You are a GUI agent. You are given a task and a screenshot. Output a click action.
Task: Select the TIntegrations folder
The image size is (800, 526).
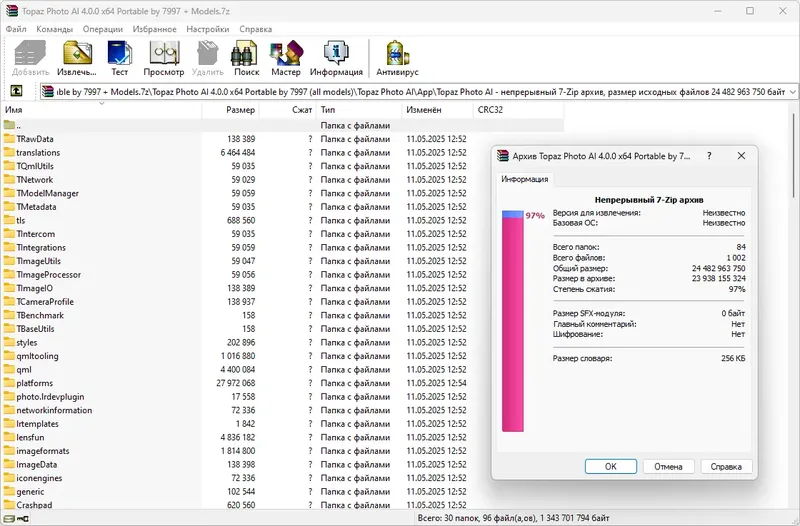(x=41, y=247)
